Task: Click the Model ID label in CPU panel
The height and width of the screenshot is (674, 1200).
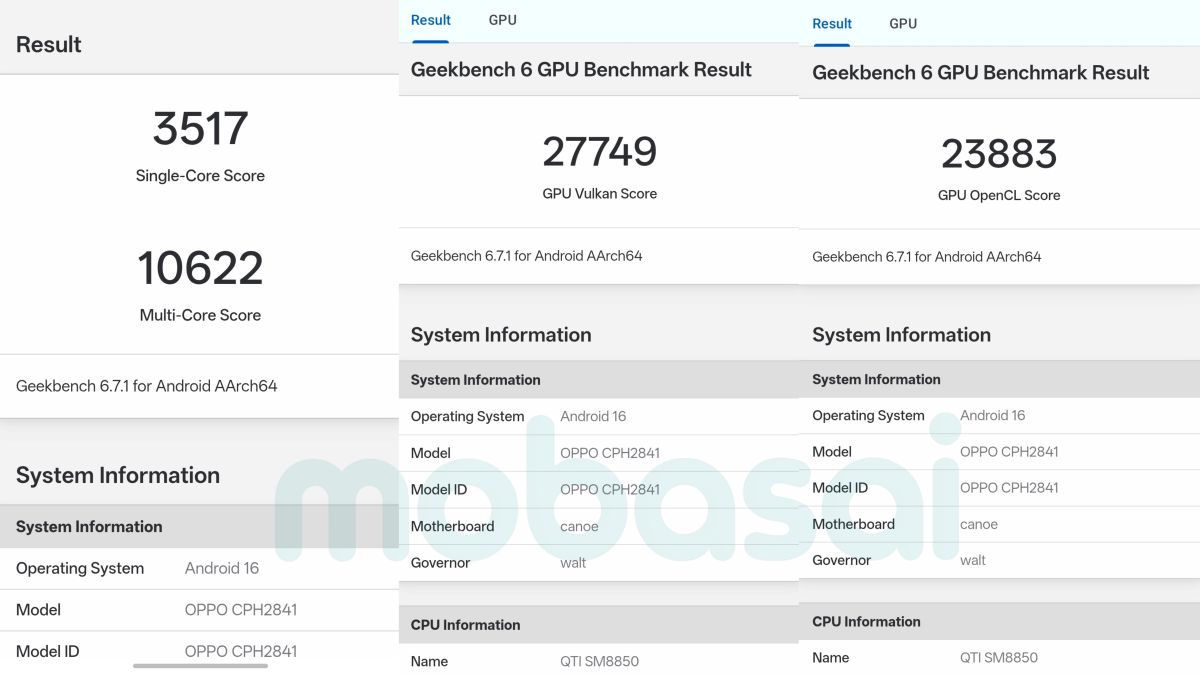Action: 47,652
